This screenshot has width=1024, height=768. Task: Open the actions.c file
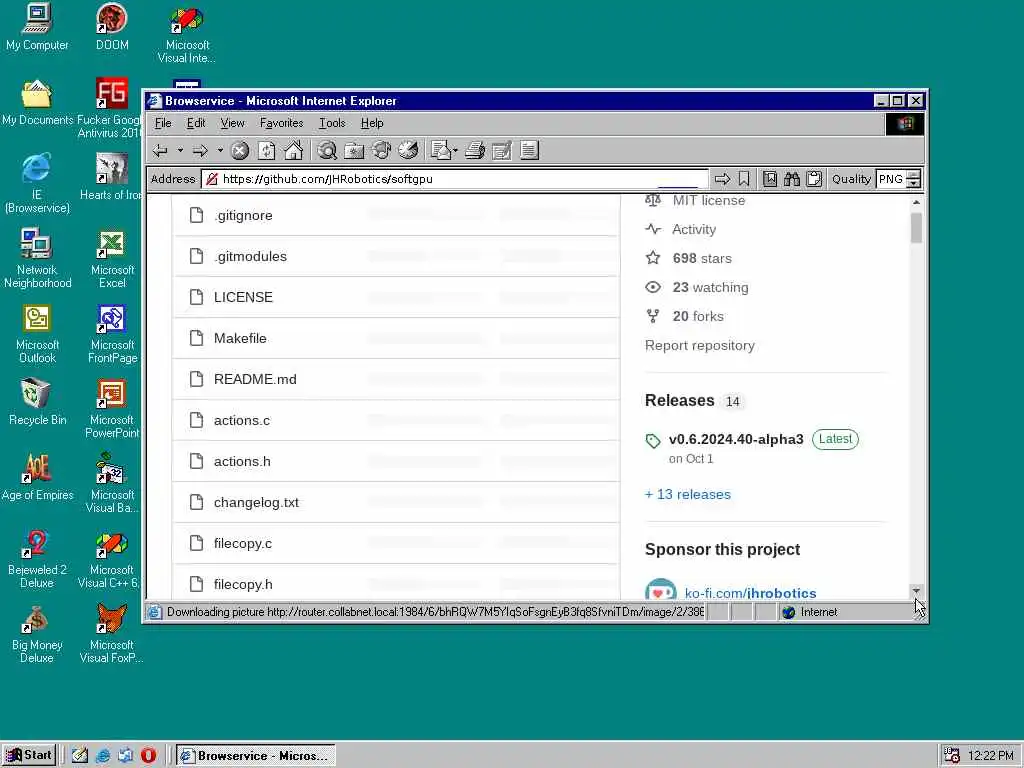[x=242, y=421]
